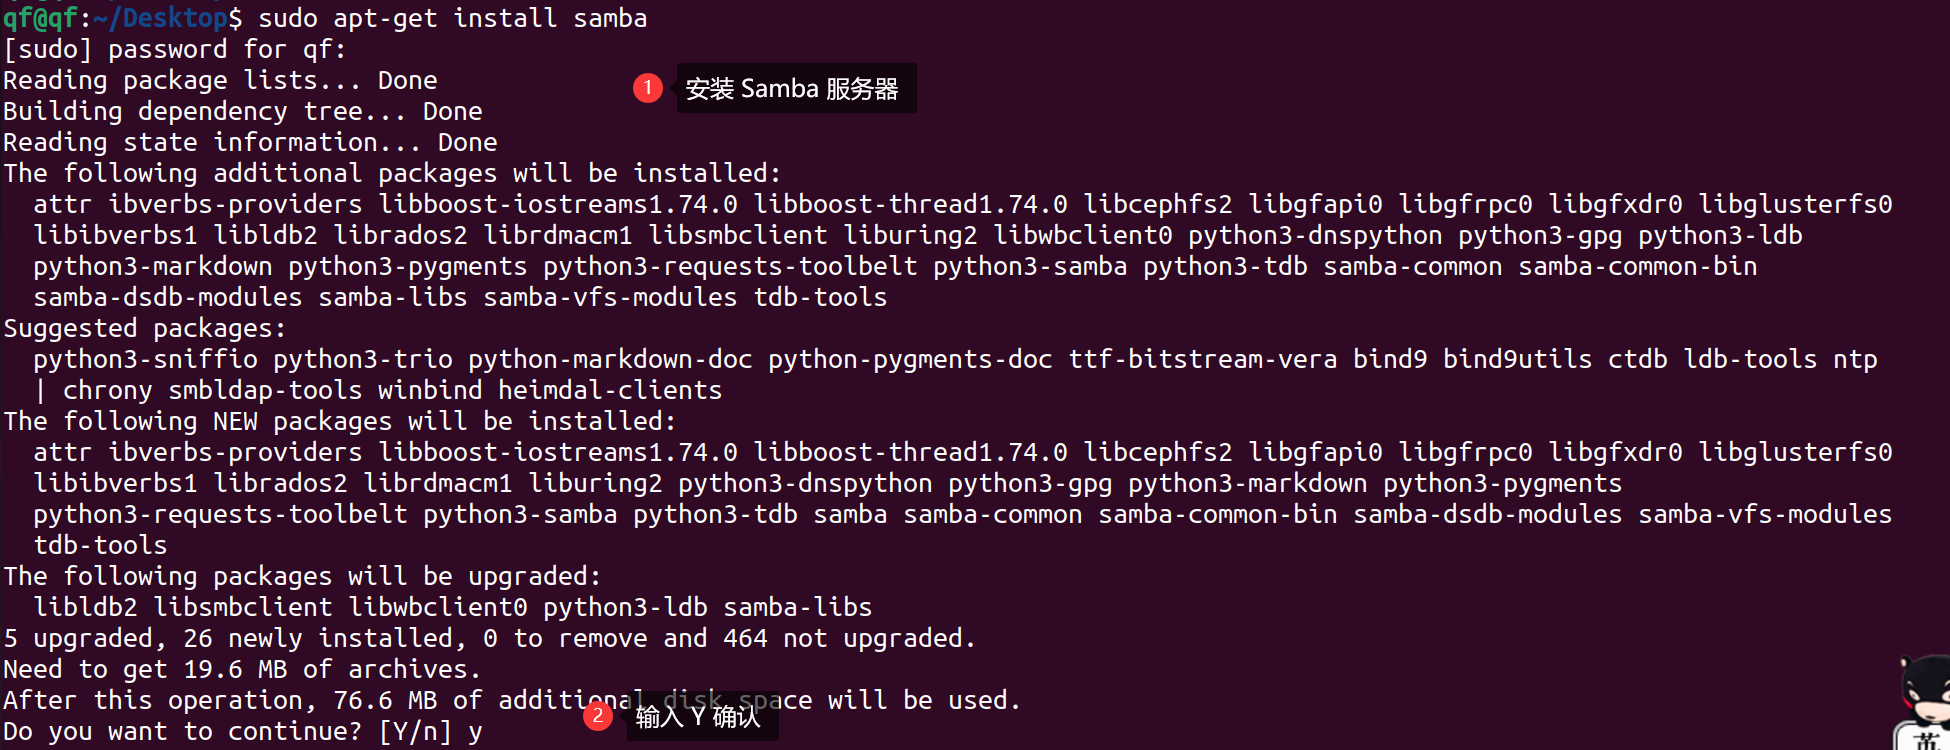This screenshot has width=1950, height=750.
Task: Click the qf@qf prompt text
Action: pos(41,18)
